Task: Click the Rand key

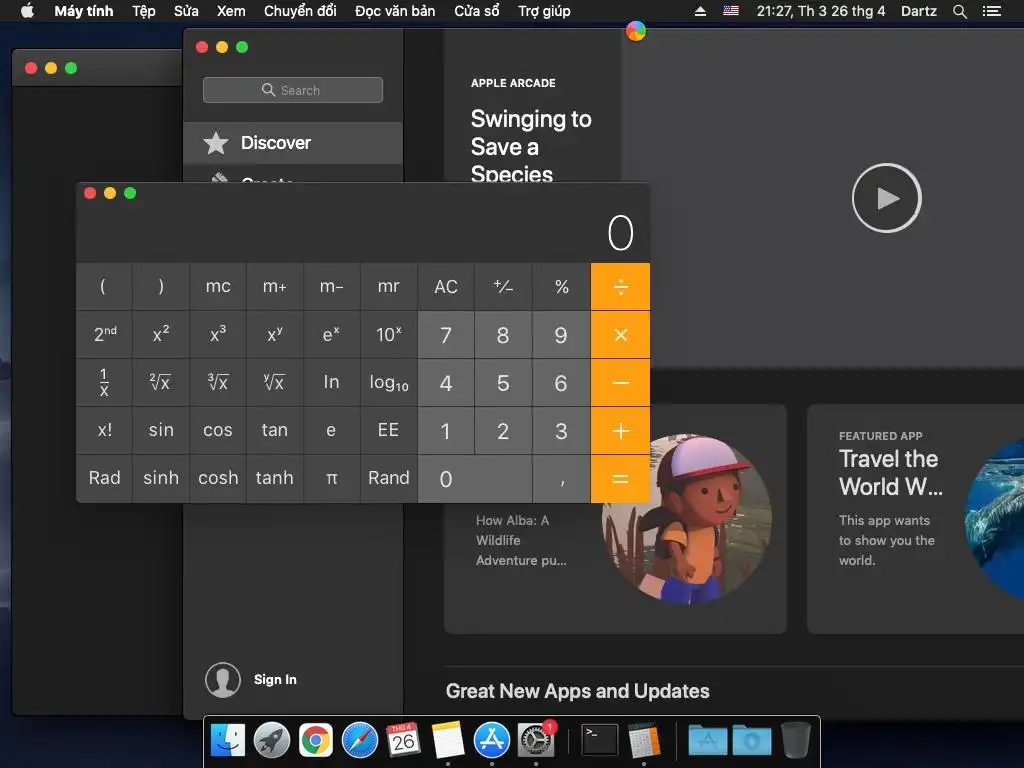Action: click(389, 479)
